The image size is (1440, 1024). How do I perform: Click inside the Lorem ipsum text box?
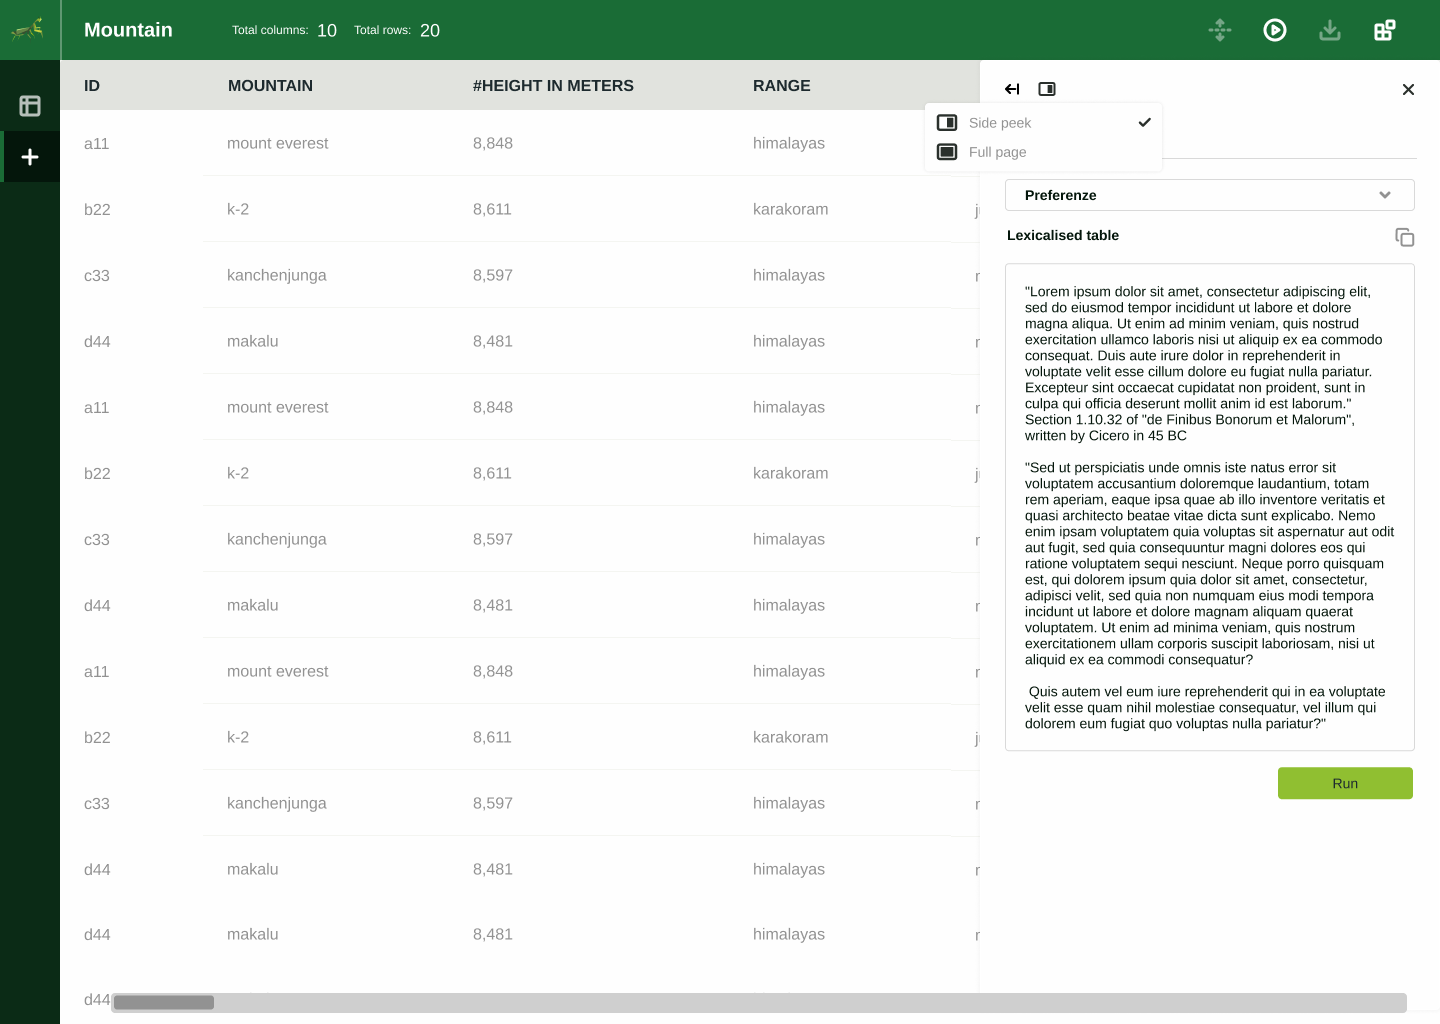tap(1210, 507)
